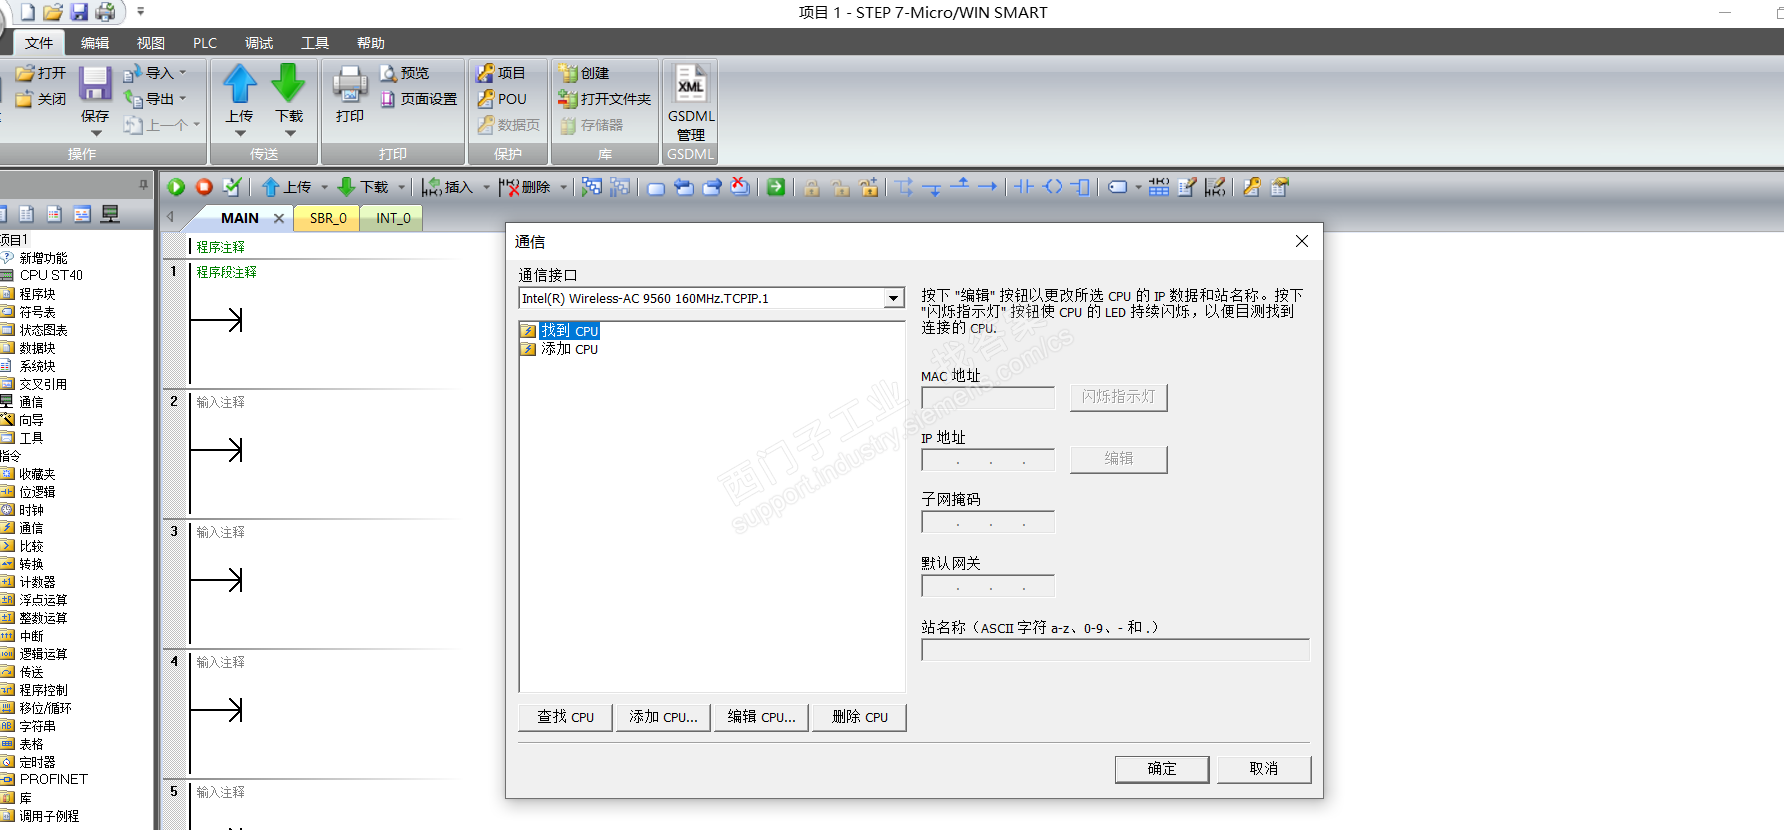Screen dimensions: 1784x830
Task: Select 'Add CPU' (添加 CPU) in the list
Action: (569, 349)
